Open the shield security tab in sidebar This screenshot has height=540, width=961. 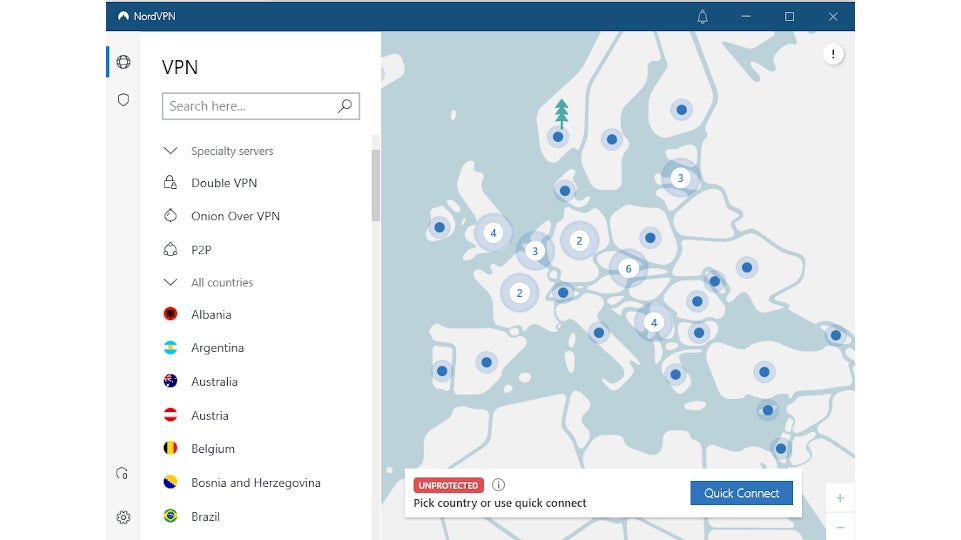click(123, 99)
